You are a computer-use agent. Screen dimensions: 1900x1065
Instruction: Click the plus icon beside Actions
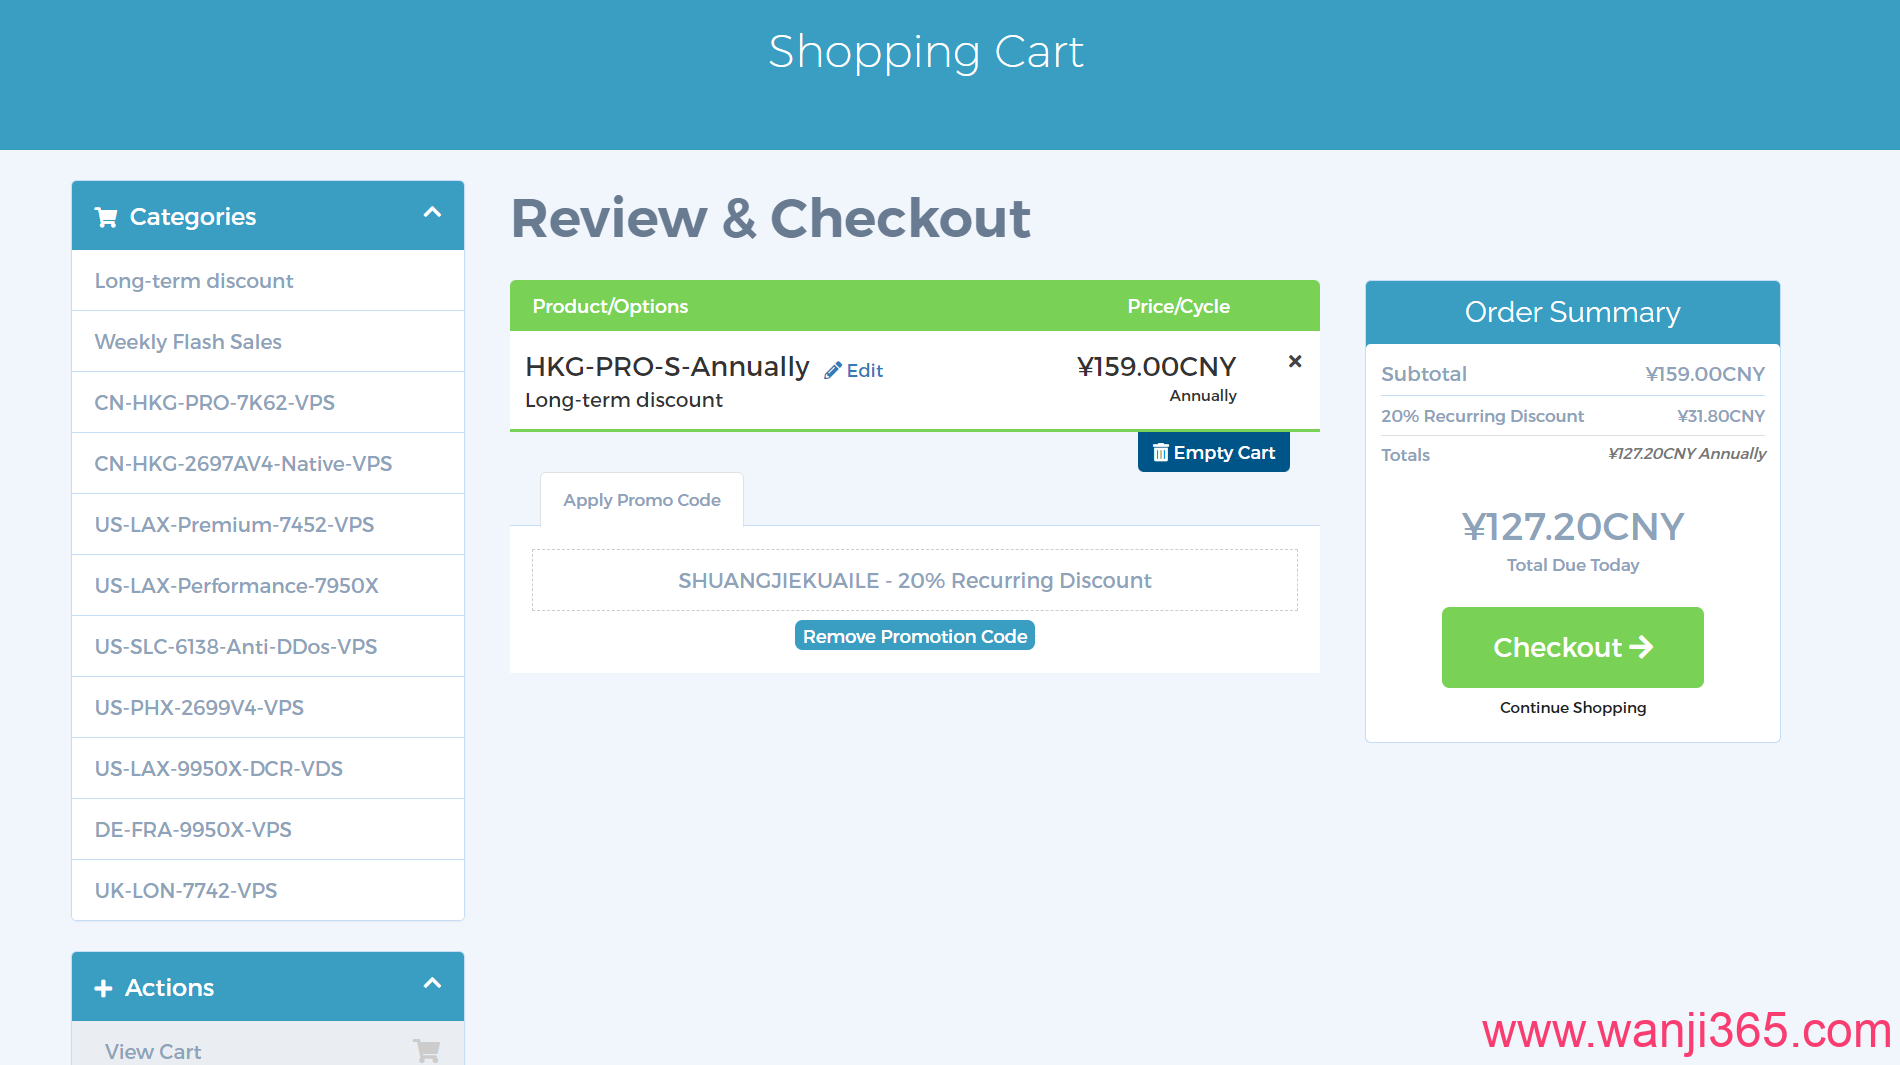pyautogui.click(x=103, y=988)
